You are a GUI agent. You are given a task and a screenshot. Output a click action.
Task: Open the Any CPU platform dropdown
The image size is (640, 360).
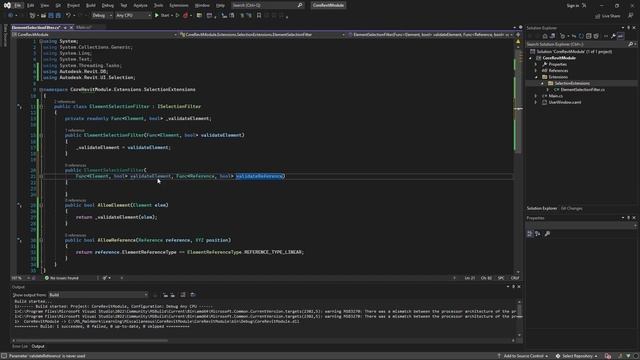(133, 16)
